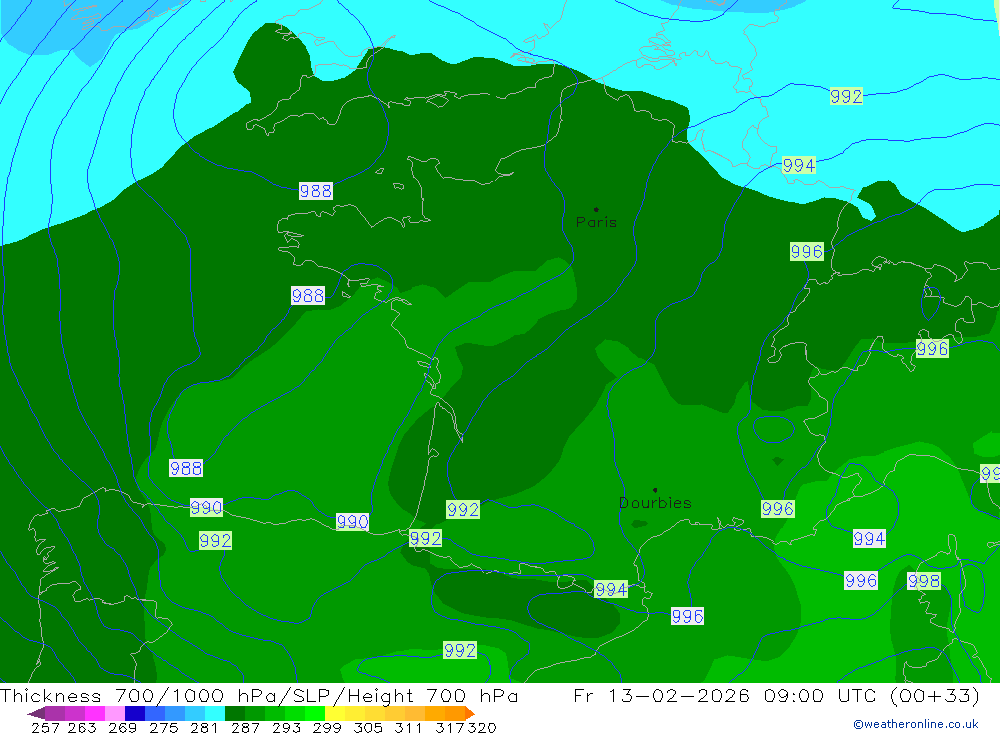Pick the dark navy blue legend swatch
The height and width of the screenshot is (733, 1000).
click(x=135, y=713)
